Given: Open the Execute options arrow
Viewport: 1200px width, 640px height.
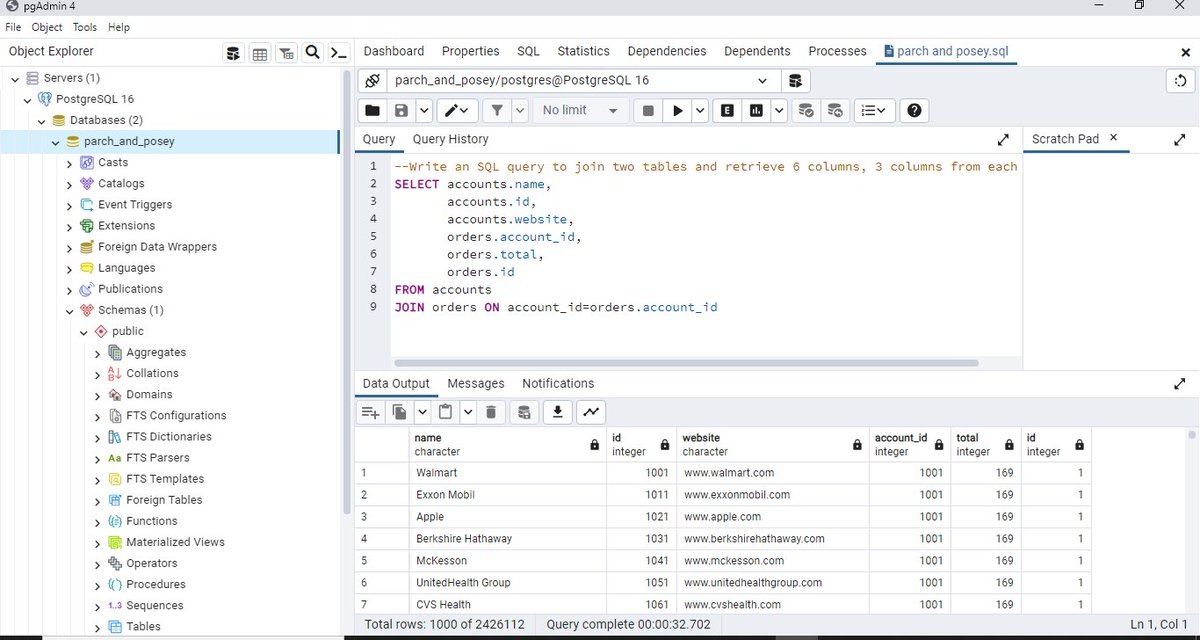Looking at the screenshot, I should point(700,110).
